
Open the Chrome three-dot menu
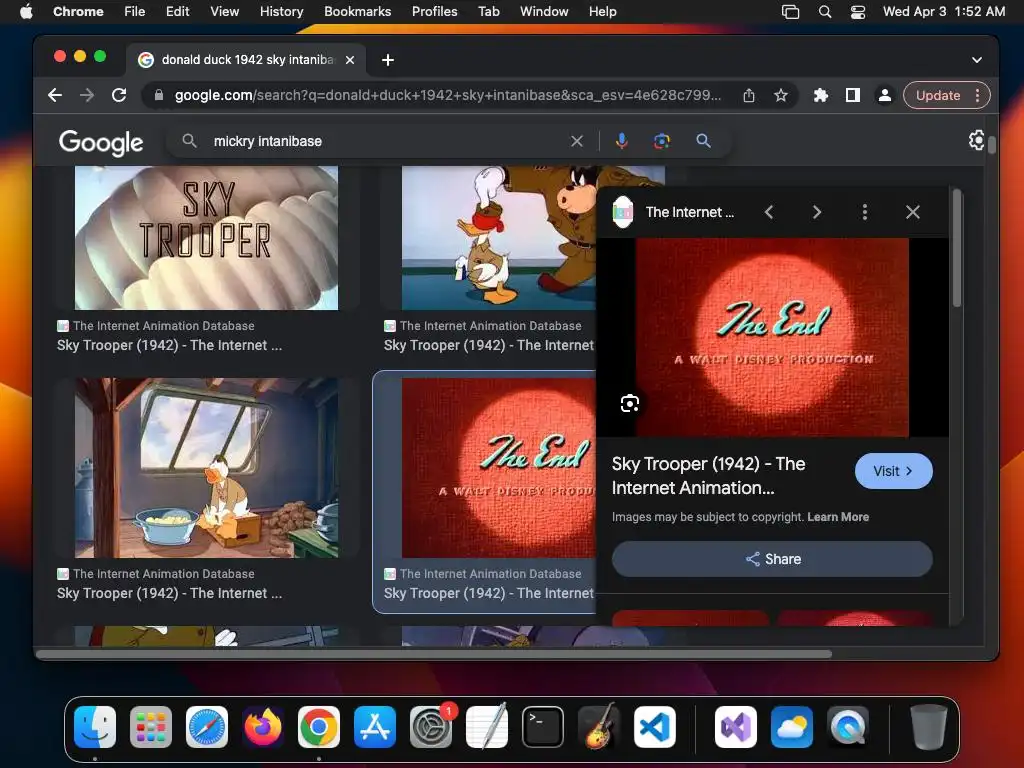point(978,95)
